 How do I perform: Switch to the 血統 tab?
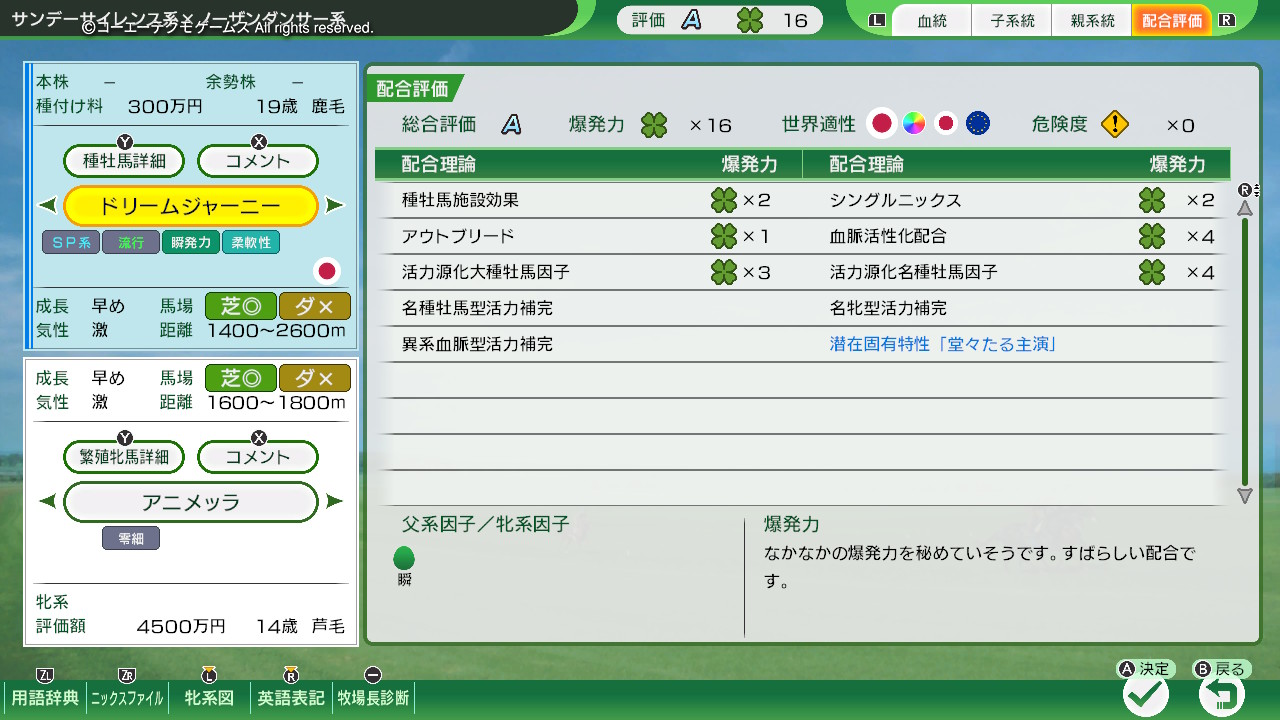pyautogui.click(x=931, y=21)
